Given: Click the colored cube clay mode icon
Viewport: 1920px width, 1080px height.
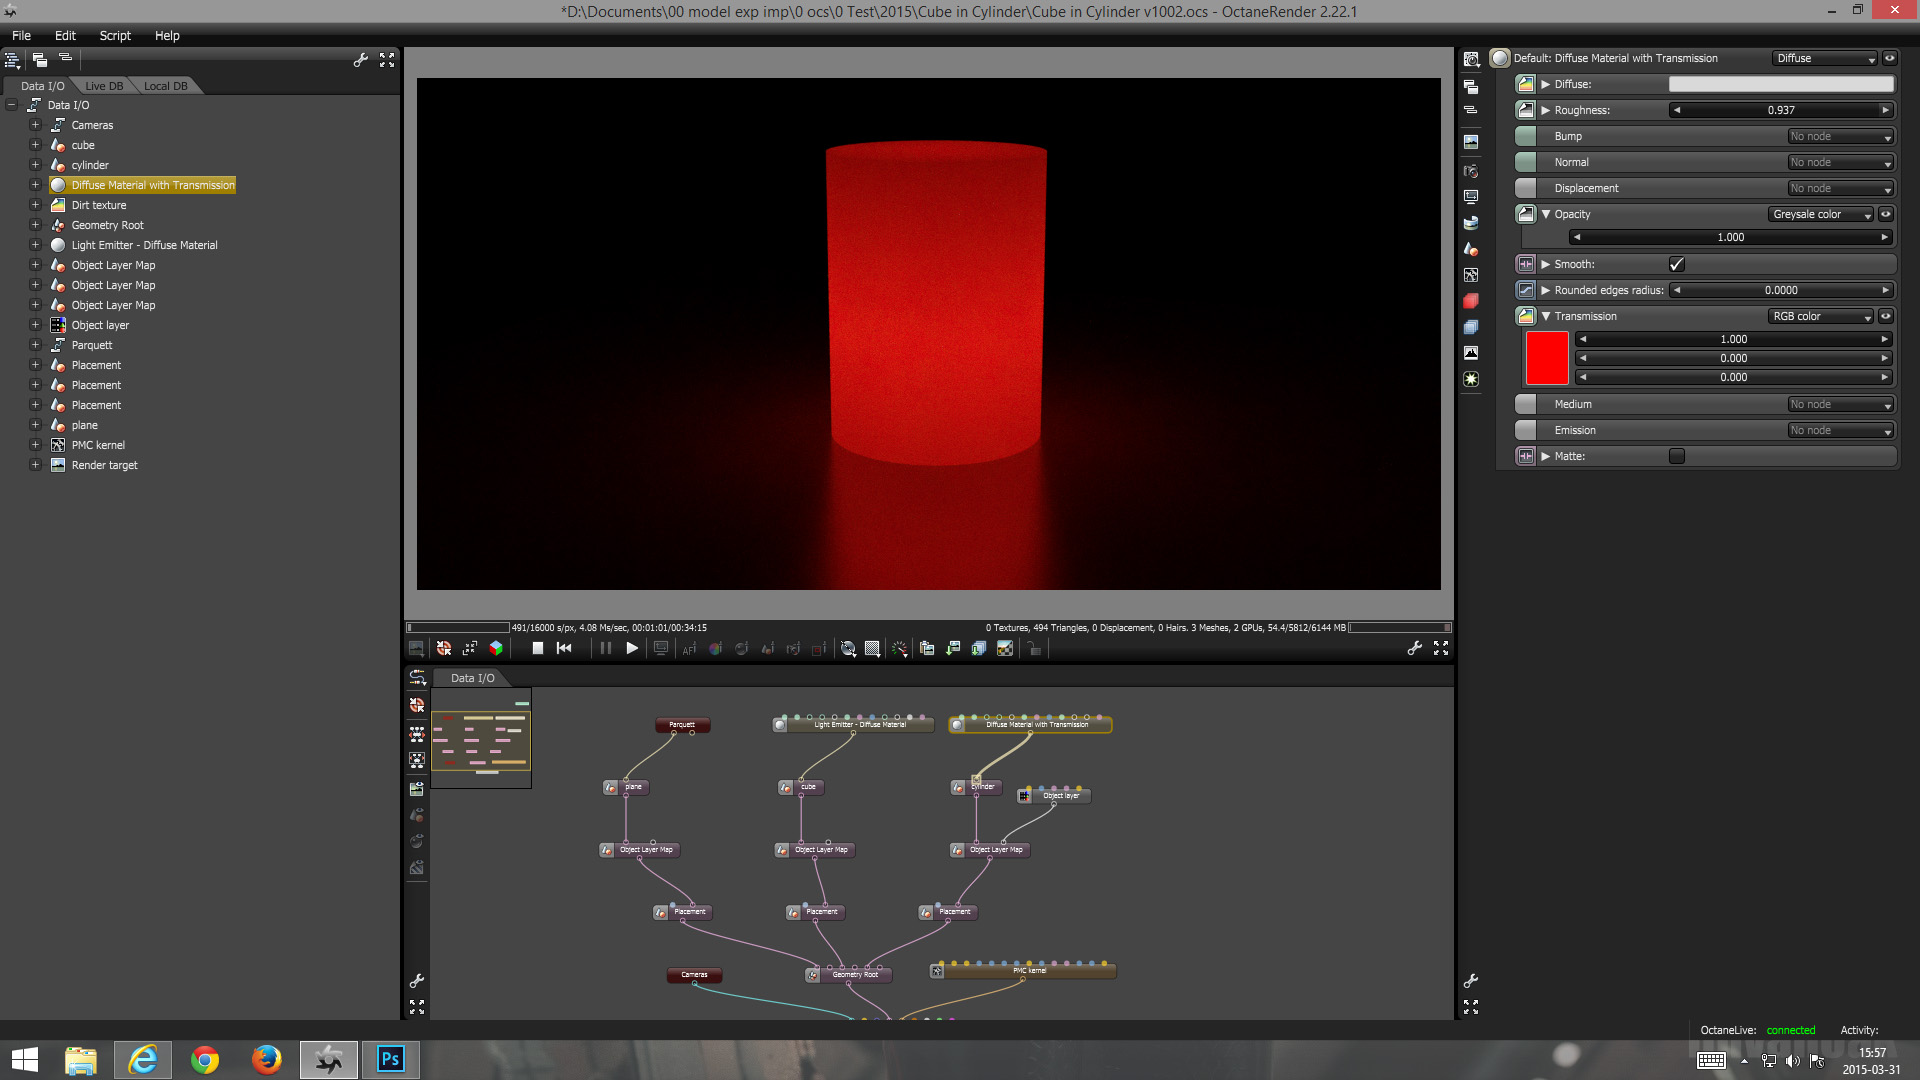Looking at the screenshot, I should coord(496,649).
